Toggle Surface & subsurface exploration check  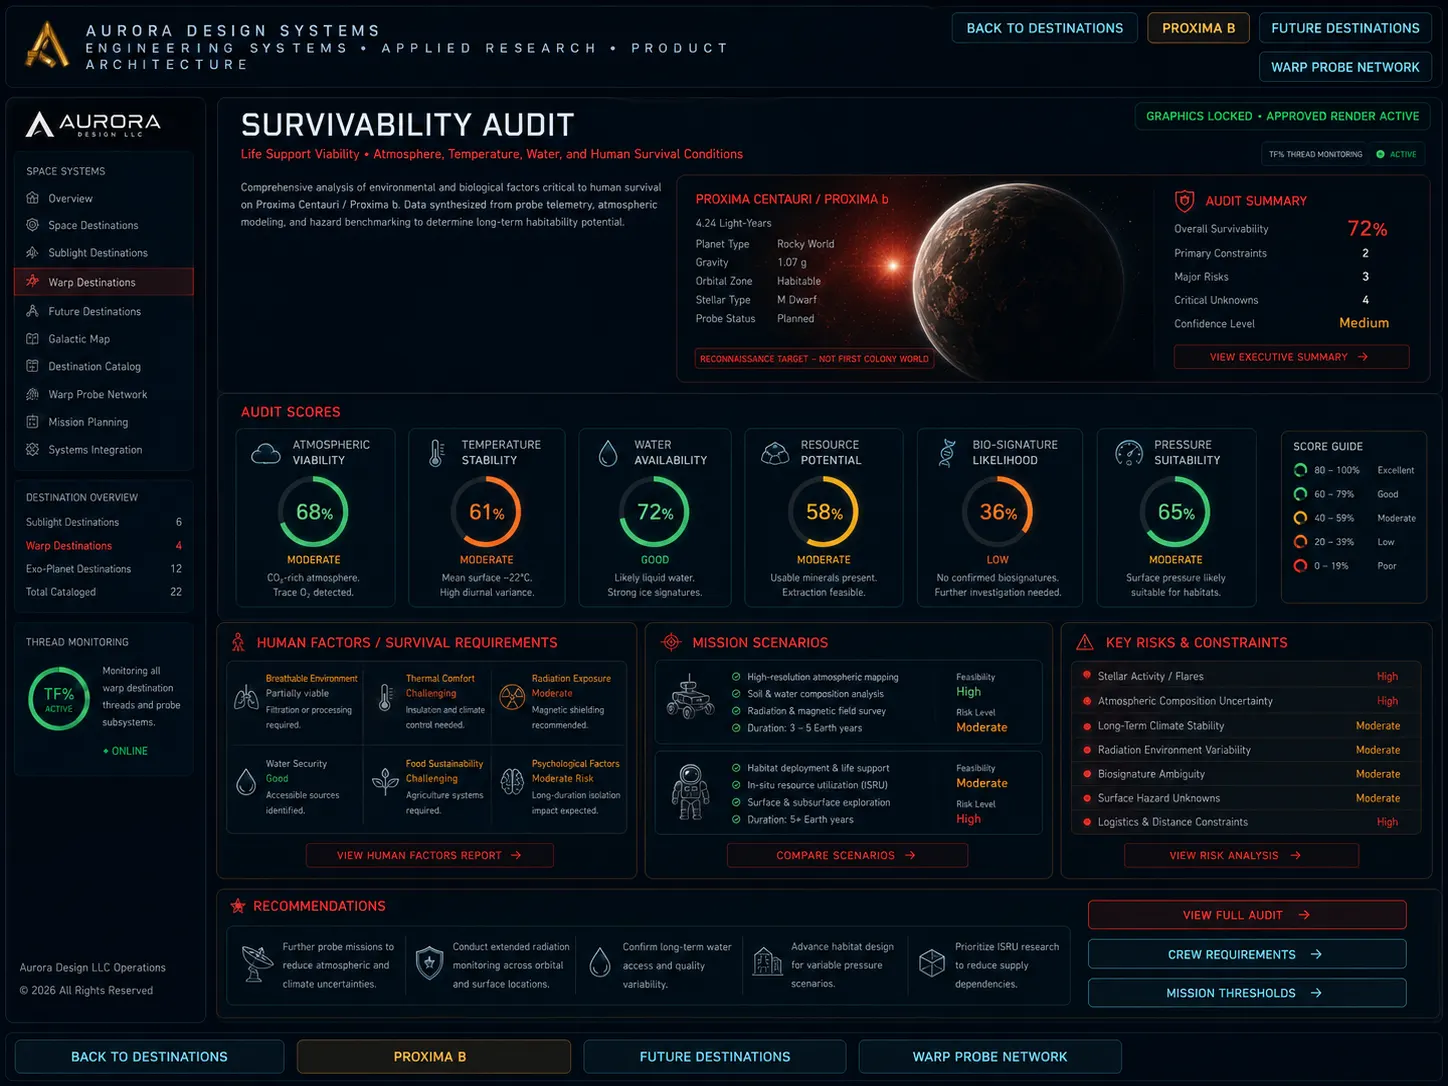point(737,802)
